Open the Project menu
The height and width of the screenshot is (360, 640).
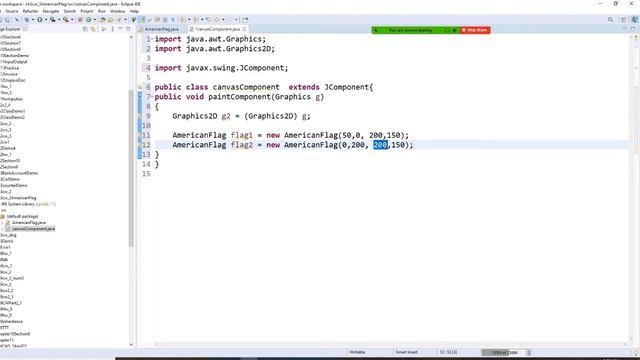87,11
